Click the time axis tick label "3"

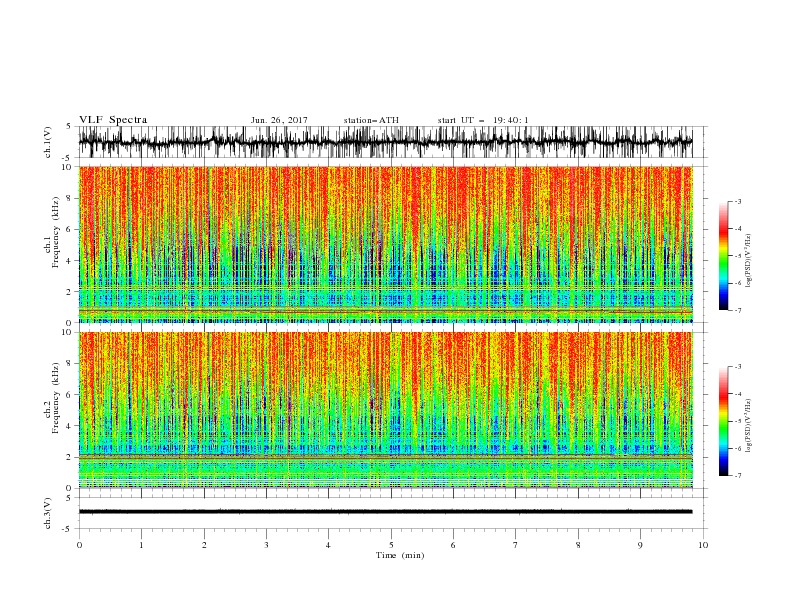pyautogui.click(x=266, y=545)
